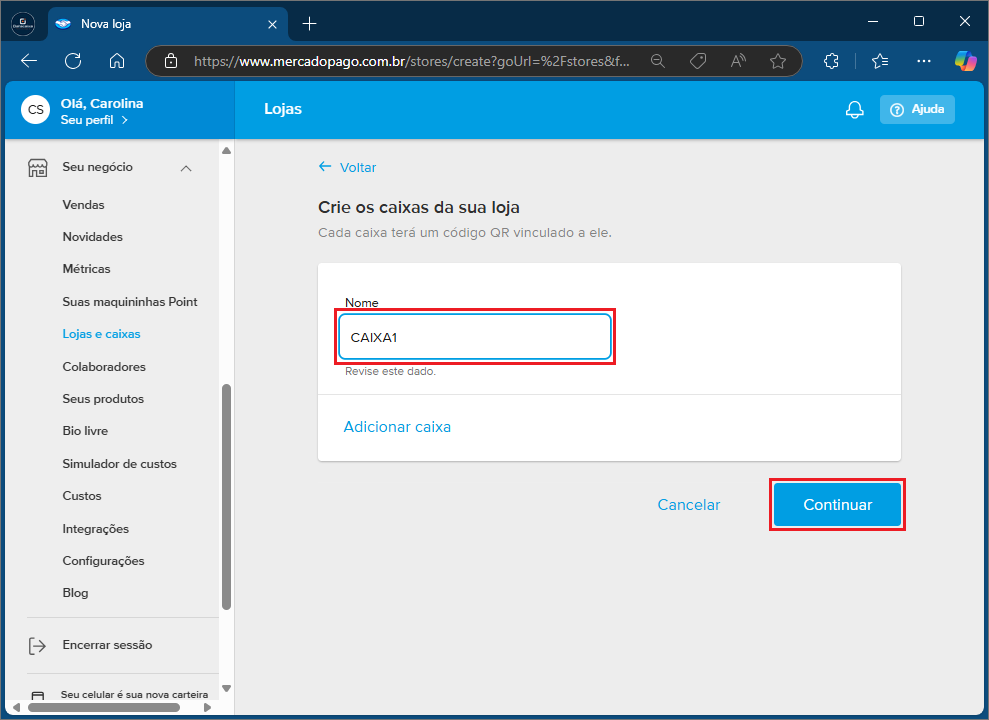Click the browser home icon
The image size is (989, 720).
coord(117,61)
